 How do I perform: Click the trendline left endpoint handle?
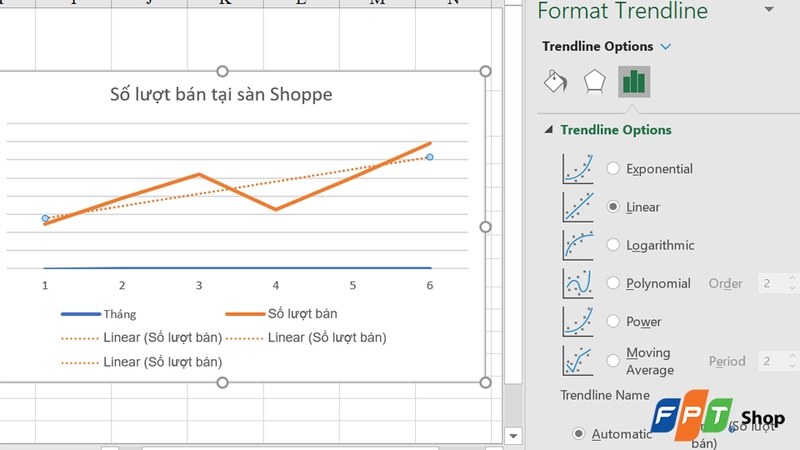(45, 218)
